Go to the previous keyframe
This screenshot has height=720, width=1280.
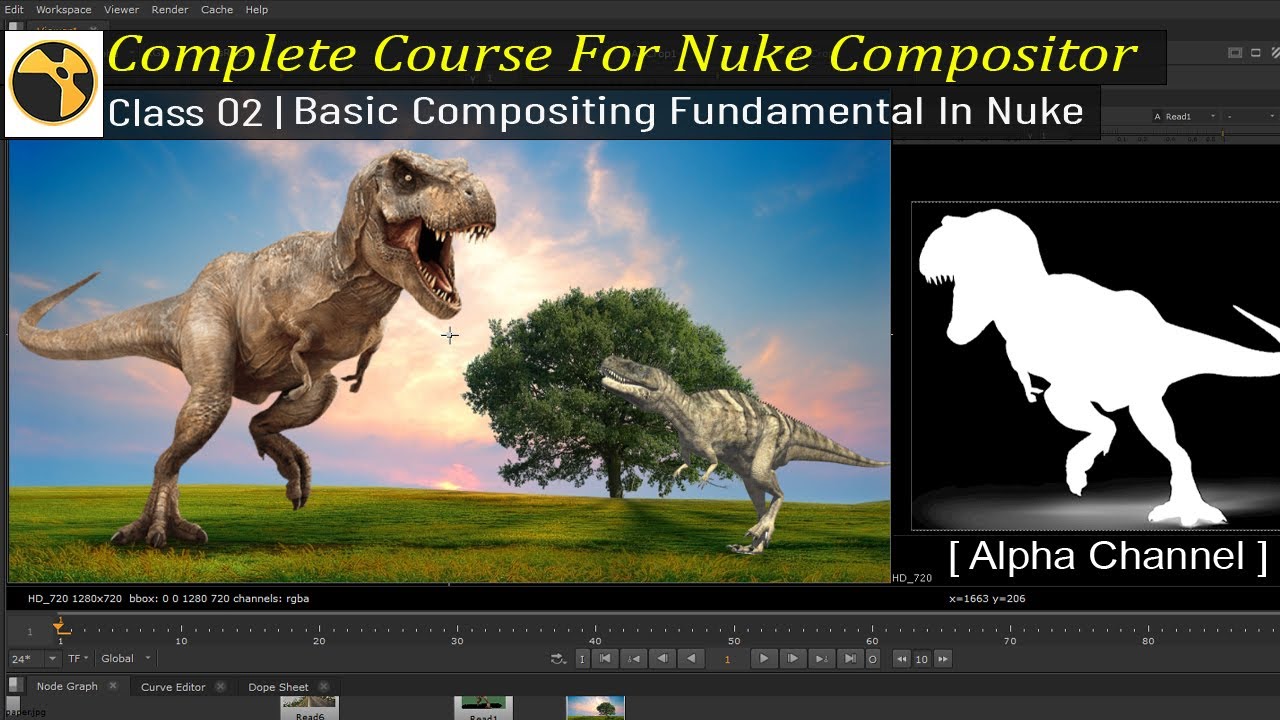634,658
